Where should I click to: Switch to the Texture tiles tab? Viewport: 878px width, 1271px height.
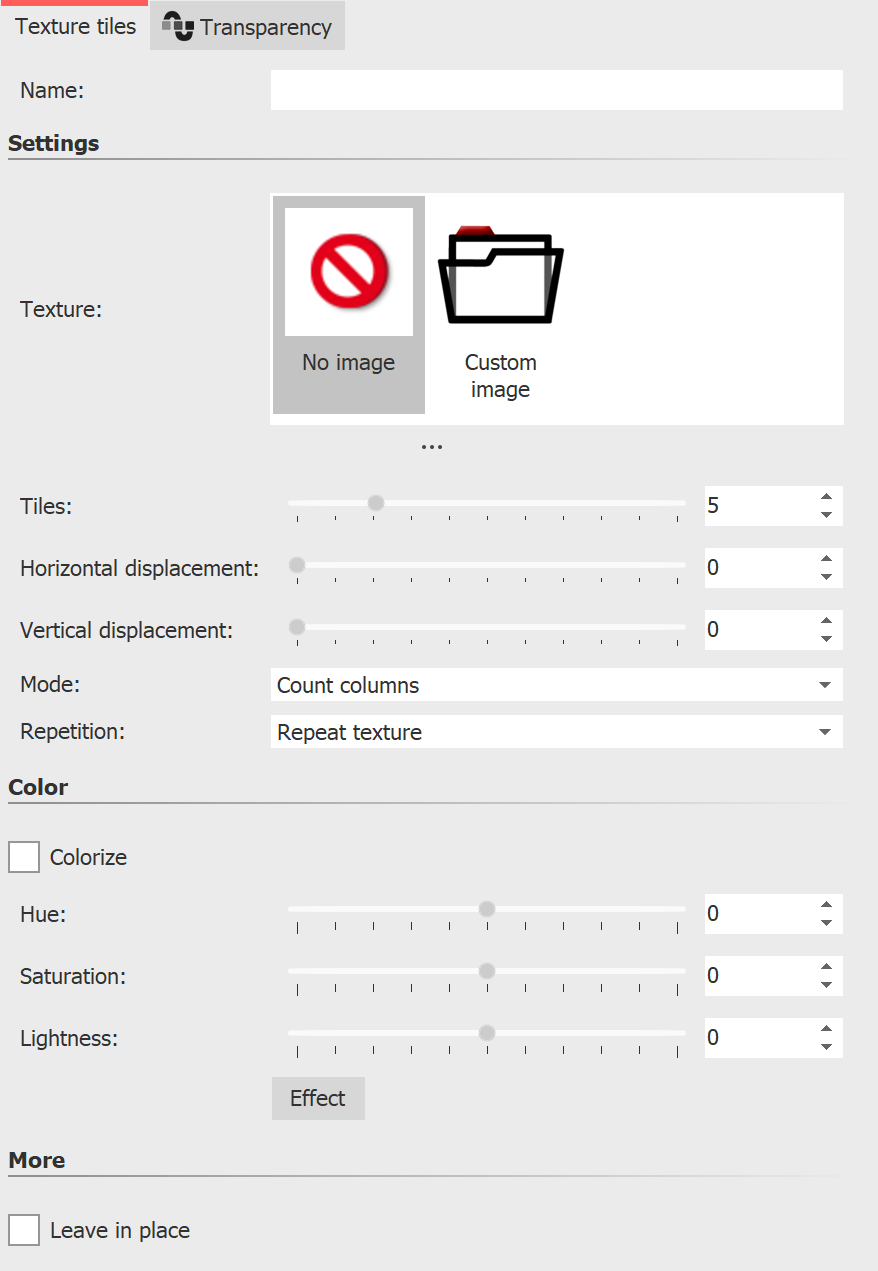[x=75, y=27]
